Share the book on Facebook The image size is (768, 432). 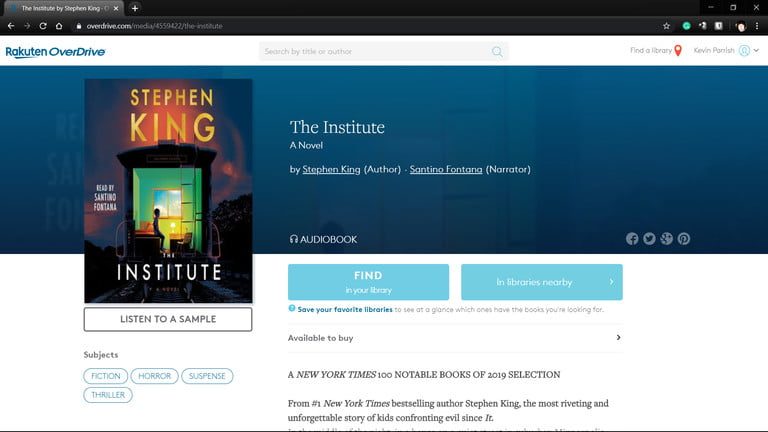(x=632, y=239)
